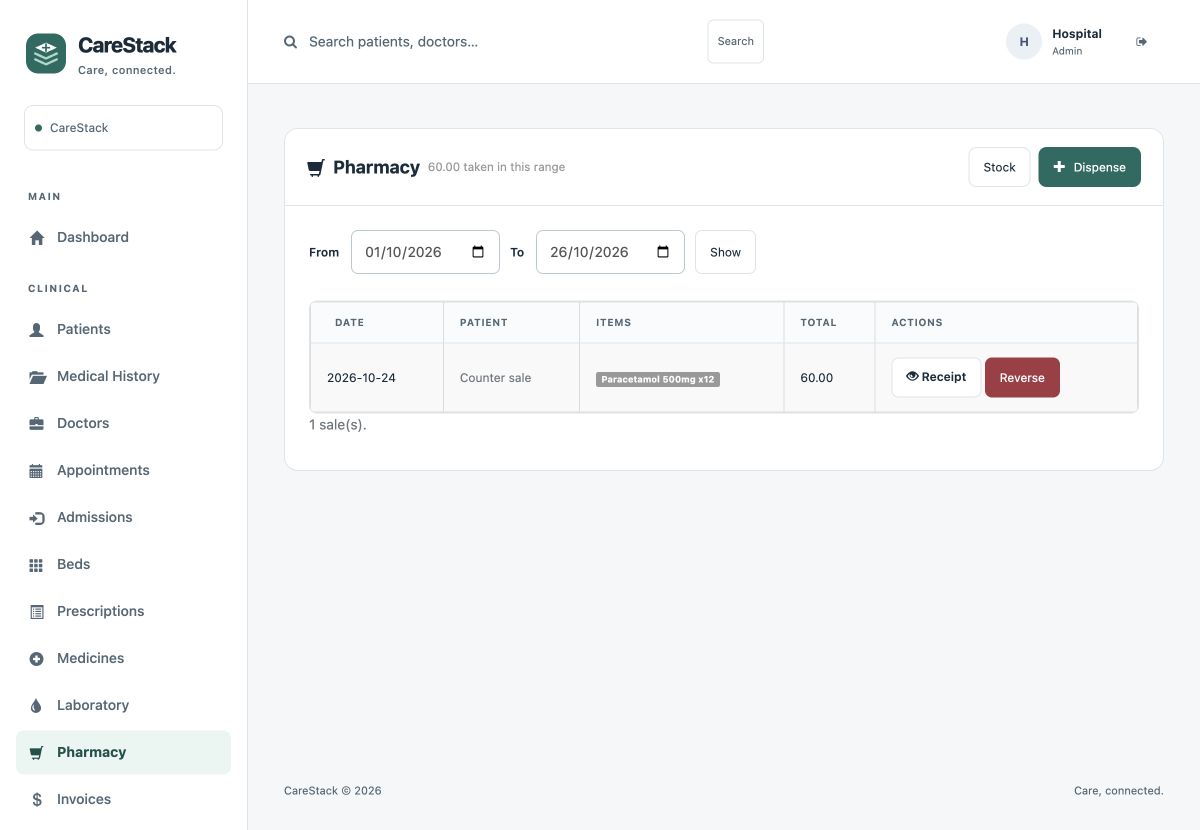Click the search magnifier icon

290,42
